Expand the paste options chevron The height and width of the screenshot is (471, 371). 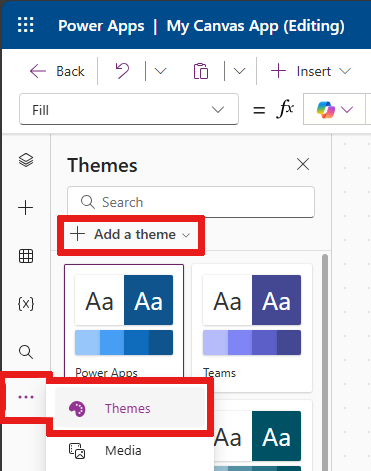tap(239, 71)
